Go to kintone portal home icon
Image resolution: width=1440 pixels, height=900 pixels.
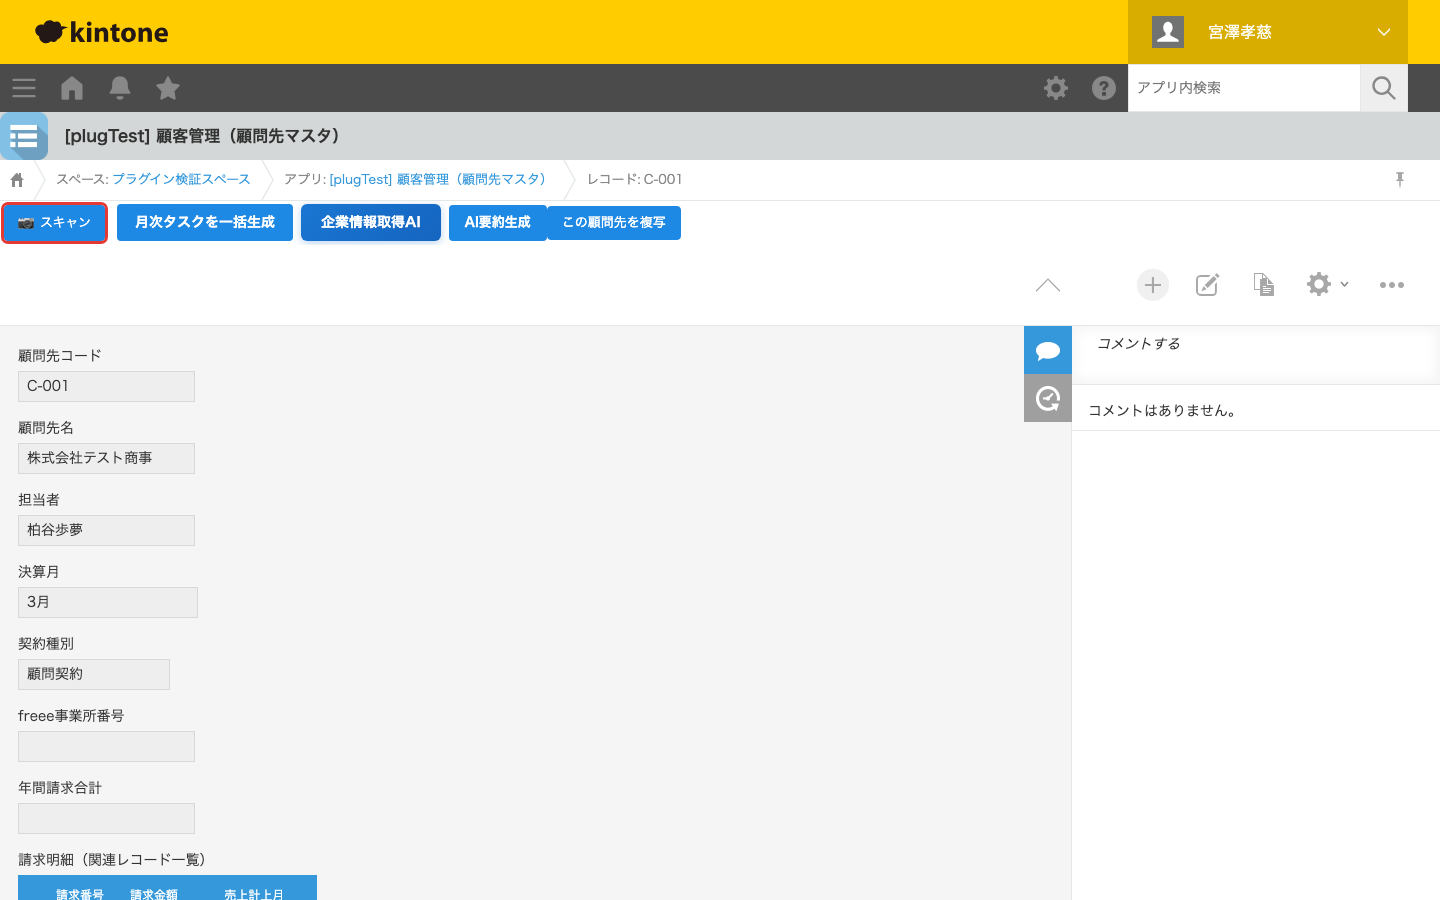72,88
